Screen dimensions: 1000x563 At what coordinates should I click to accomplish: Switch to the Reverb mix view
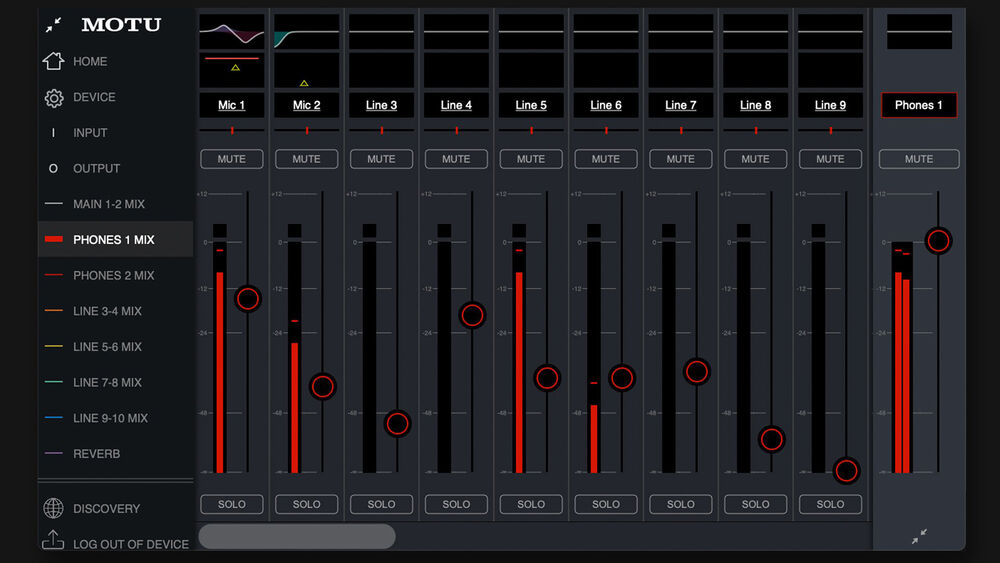pyautogui.click(x=96, y=454)
